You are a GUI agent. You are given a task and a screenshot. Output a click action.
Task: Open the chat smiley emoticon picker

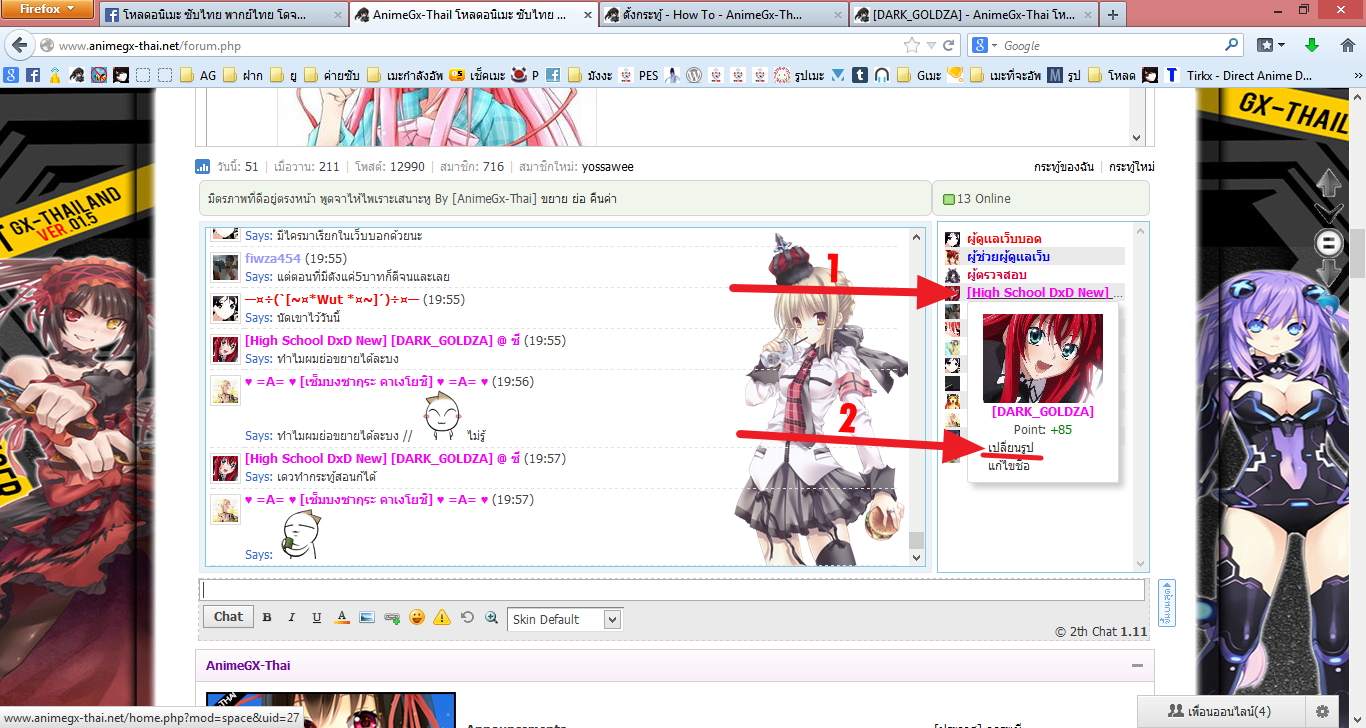tap(417, 618)
